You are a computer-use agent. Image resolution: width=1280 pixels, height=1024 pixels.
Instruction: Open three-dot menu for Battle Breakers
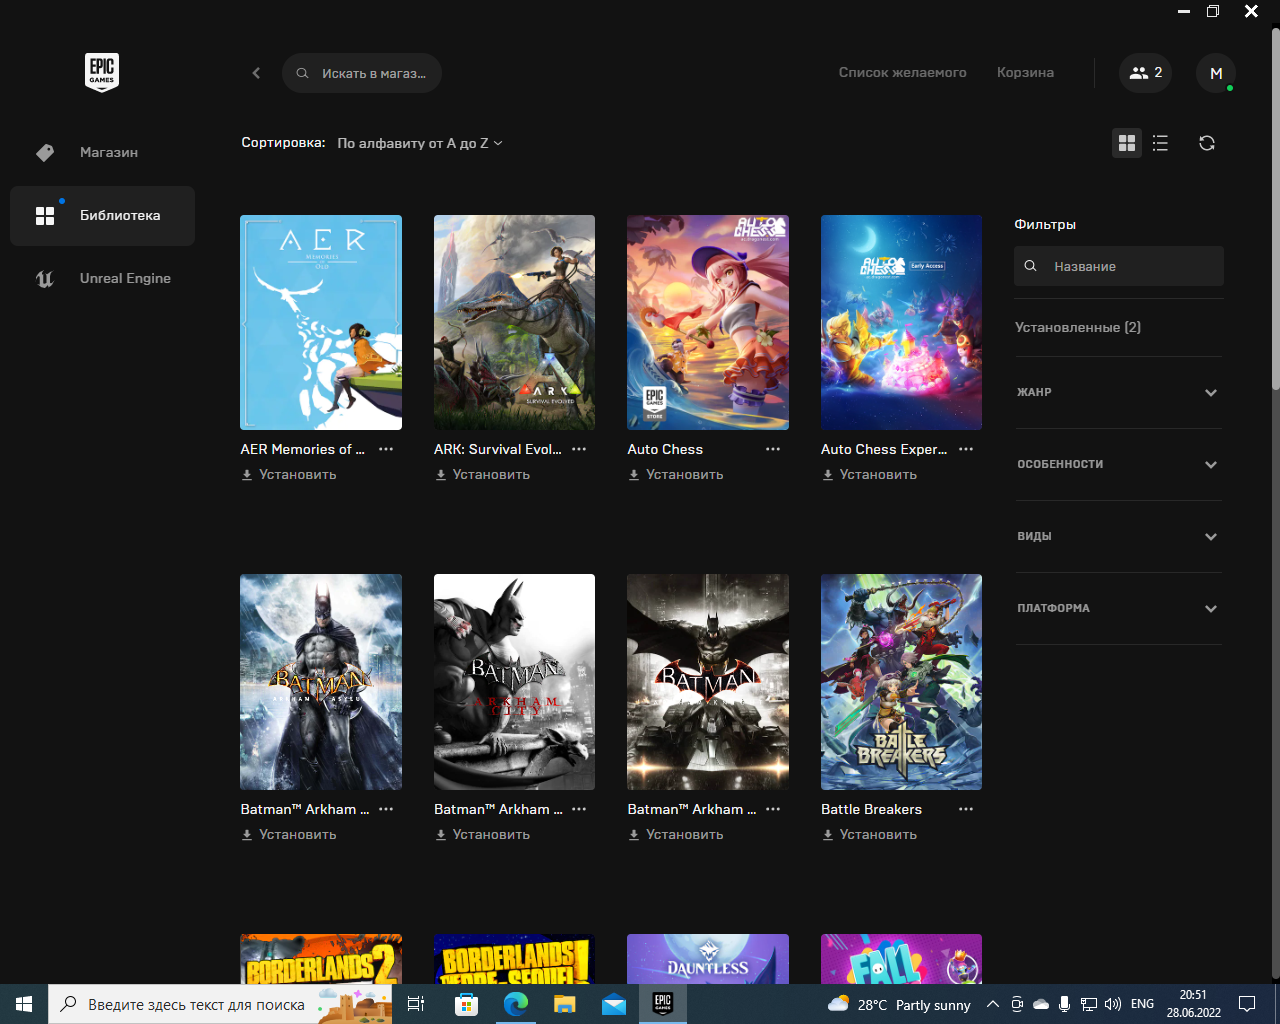pyautogui.click(x=966, y=809)
